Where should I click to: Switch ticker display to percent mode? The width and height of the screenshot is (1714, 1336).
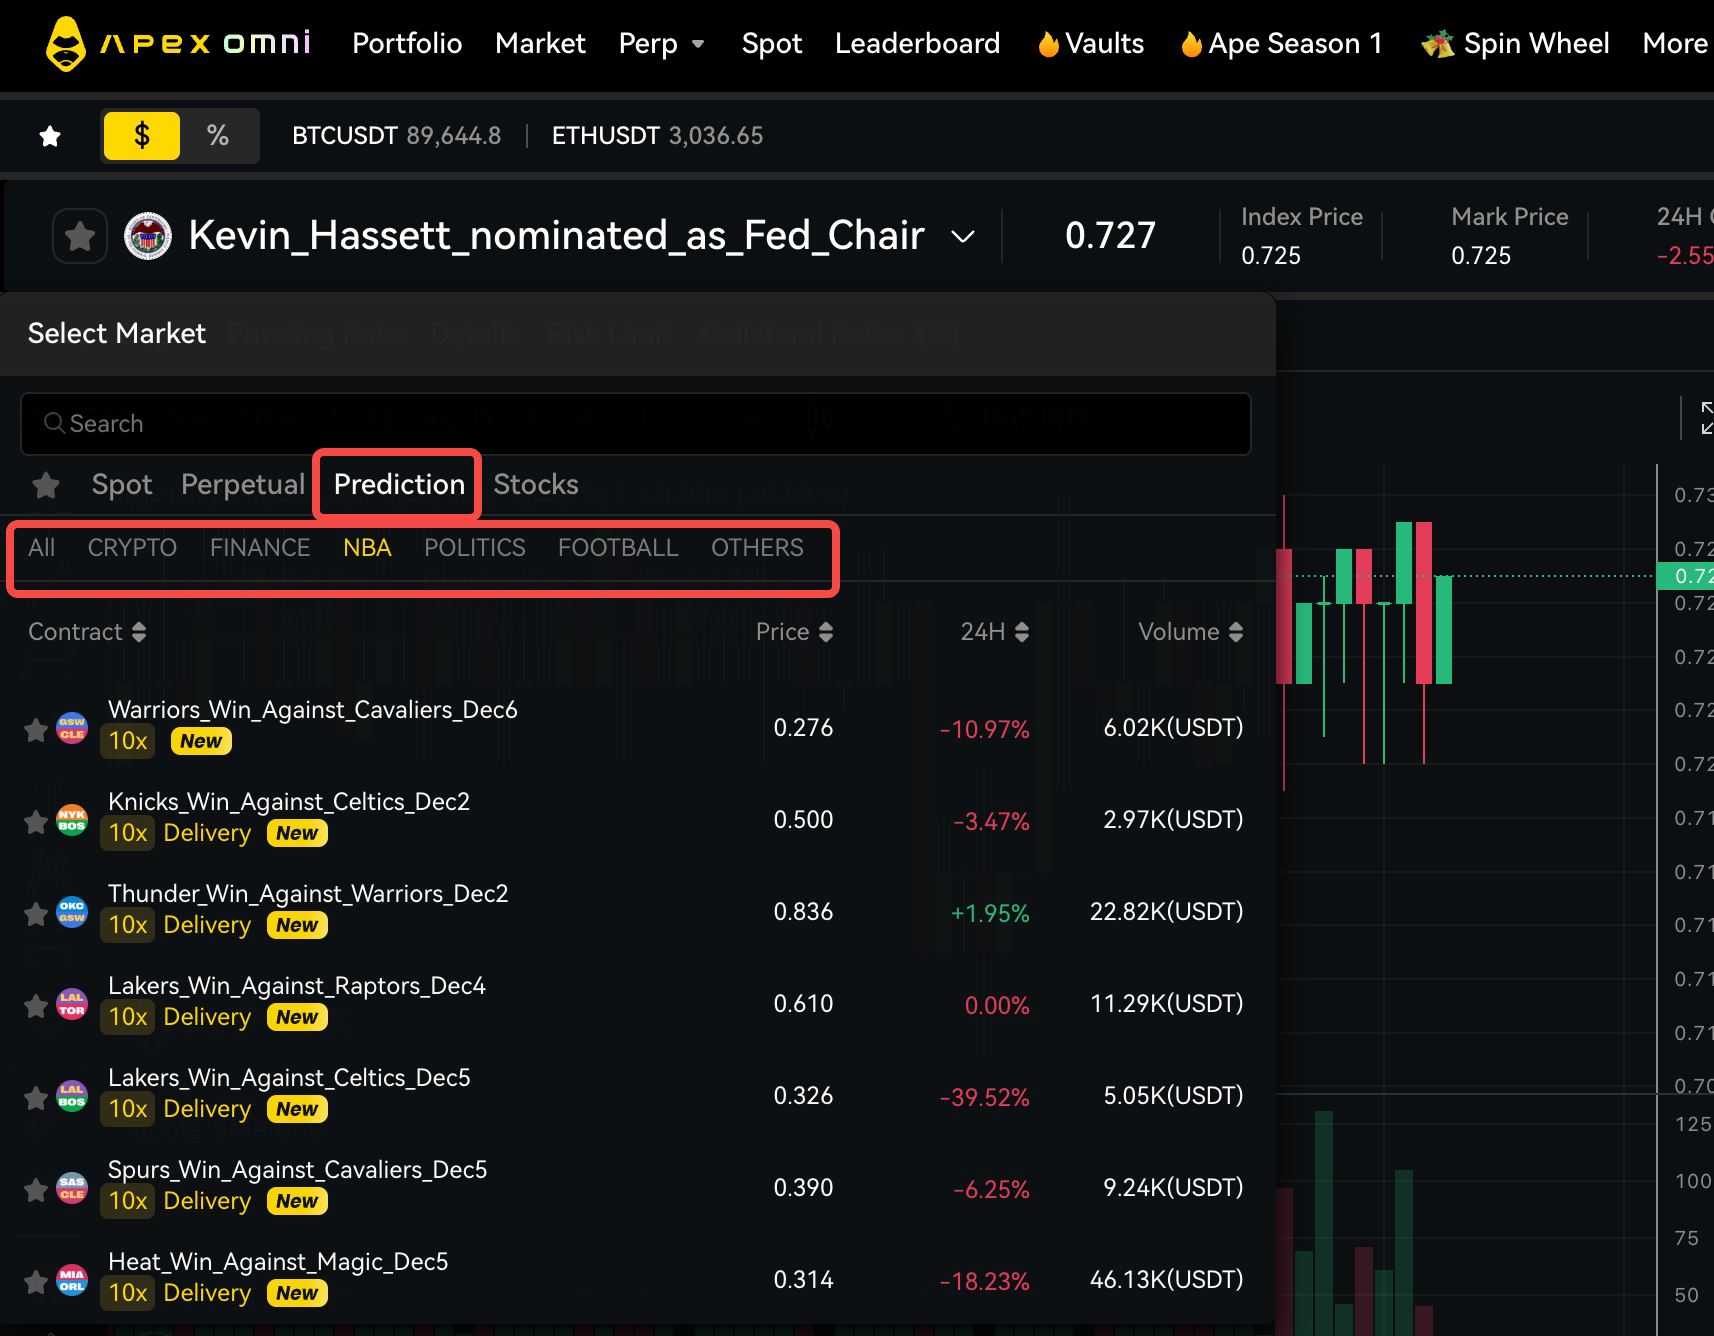pos(218,136)
